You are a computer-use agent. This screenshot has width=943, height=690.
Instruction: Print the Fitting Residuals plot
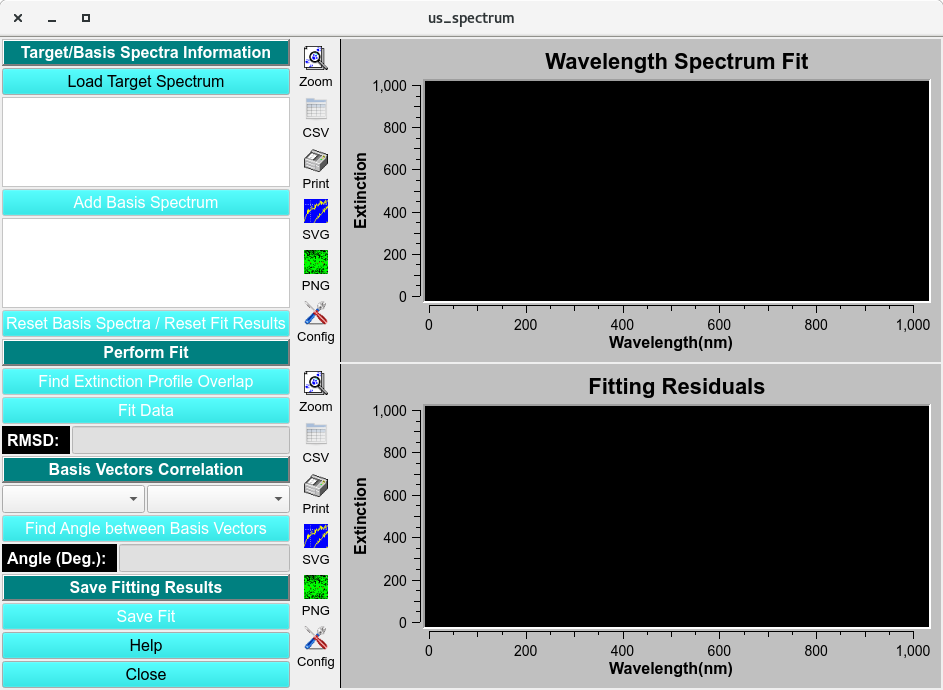pos(315,485)
